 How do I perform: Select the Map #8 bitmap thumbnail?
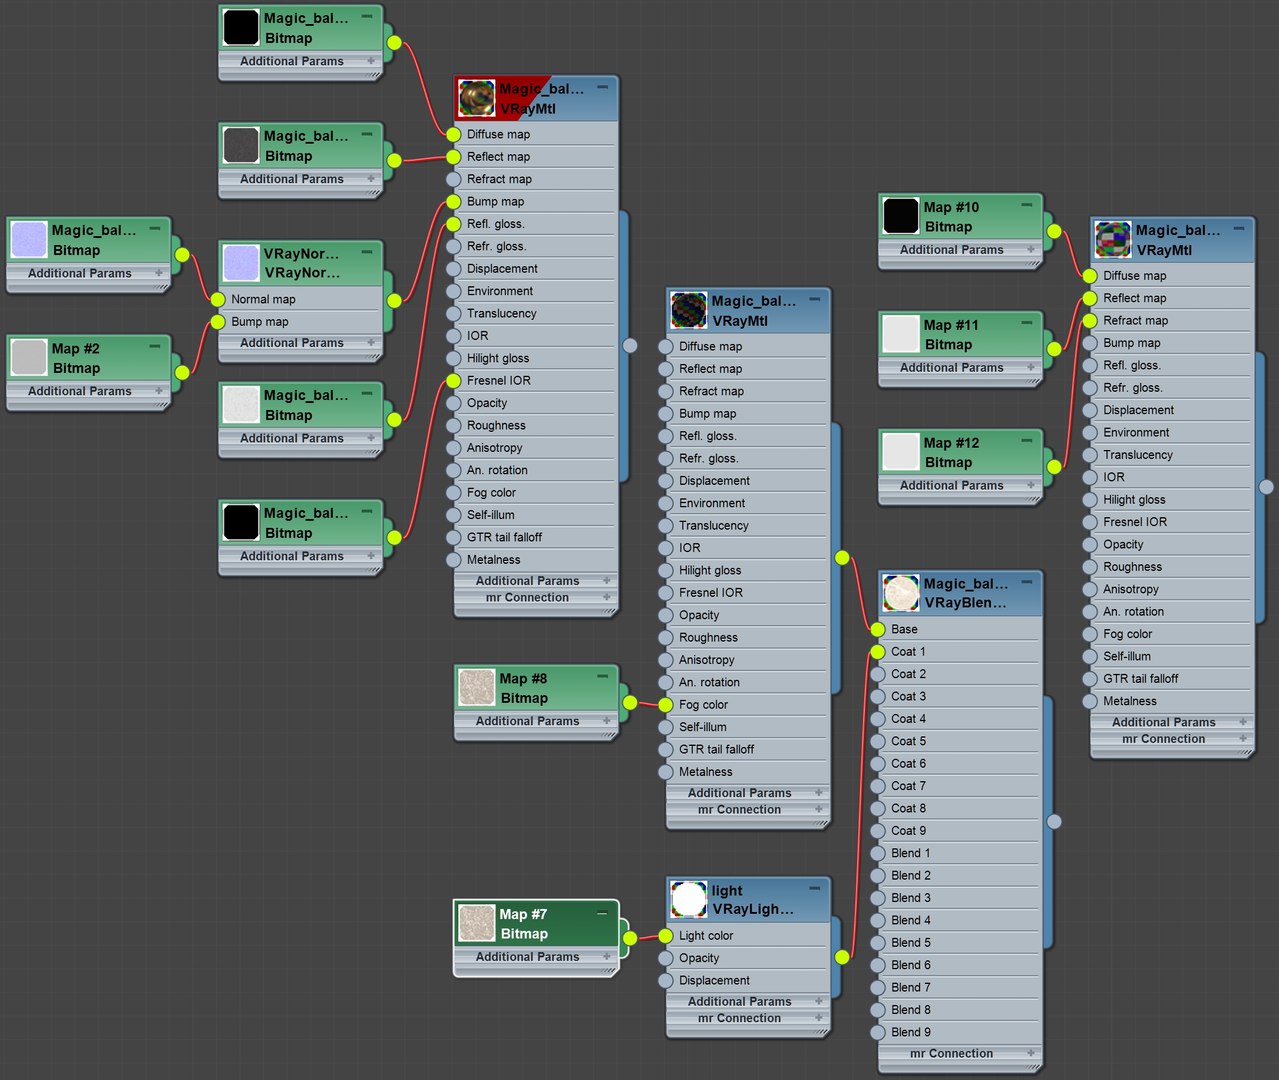477,688
